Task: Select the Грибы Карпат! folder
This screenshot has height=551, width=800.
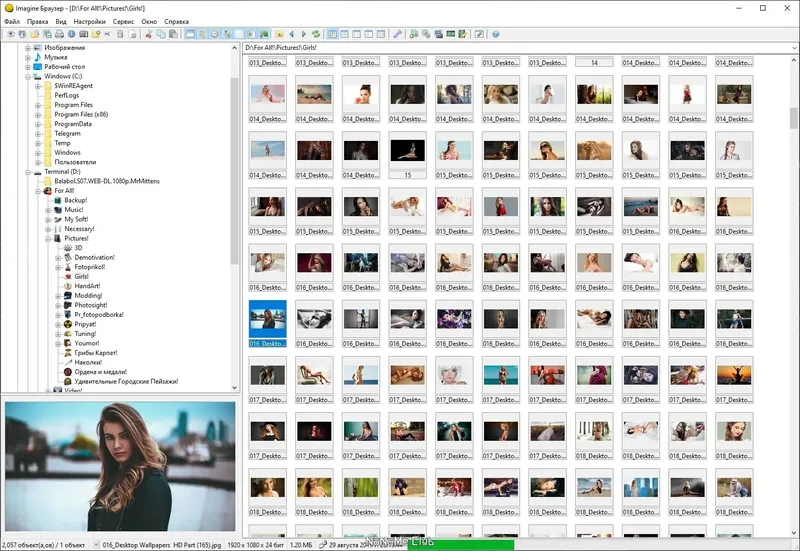Action: tap(96, 353)
